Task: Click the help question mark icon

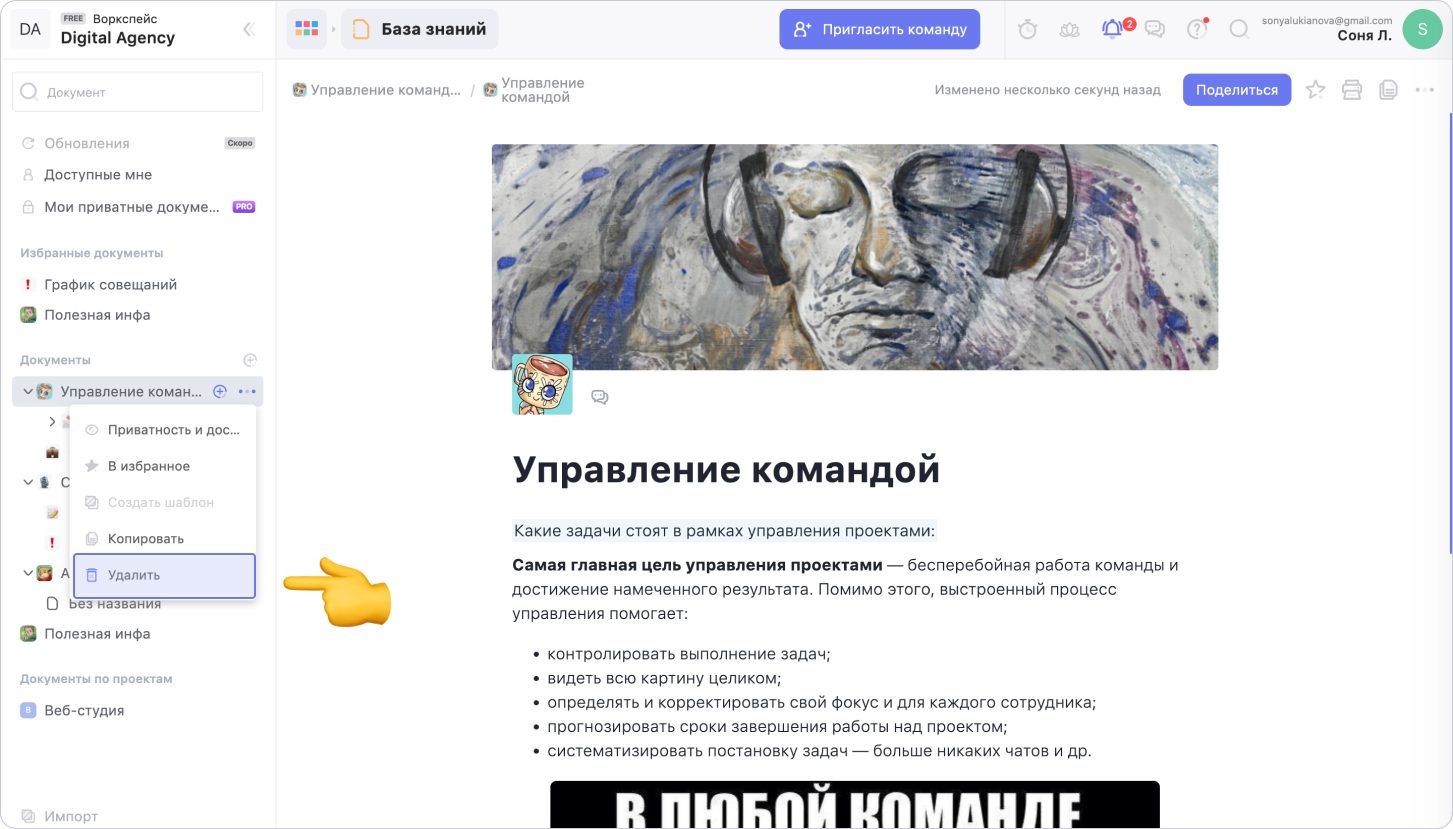Action: [x=1197, y=29]
